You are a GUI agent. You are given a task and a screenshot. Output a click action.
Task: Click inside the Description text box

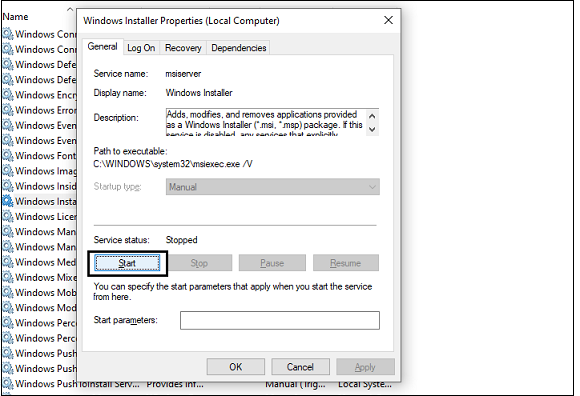pyautogui.click(x=266, y=122)
